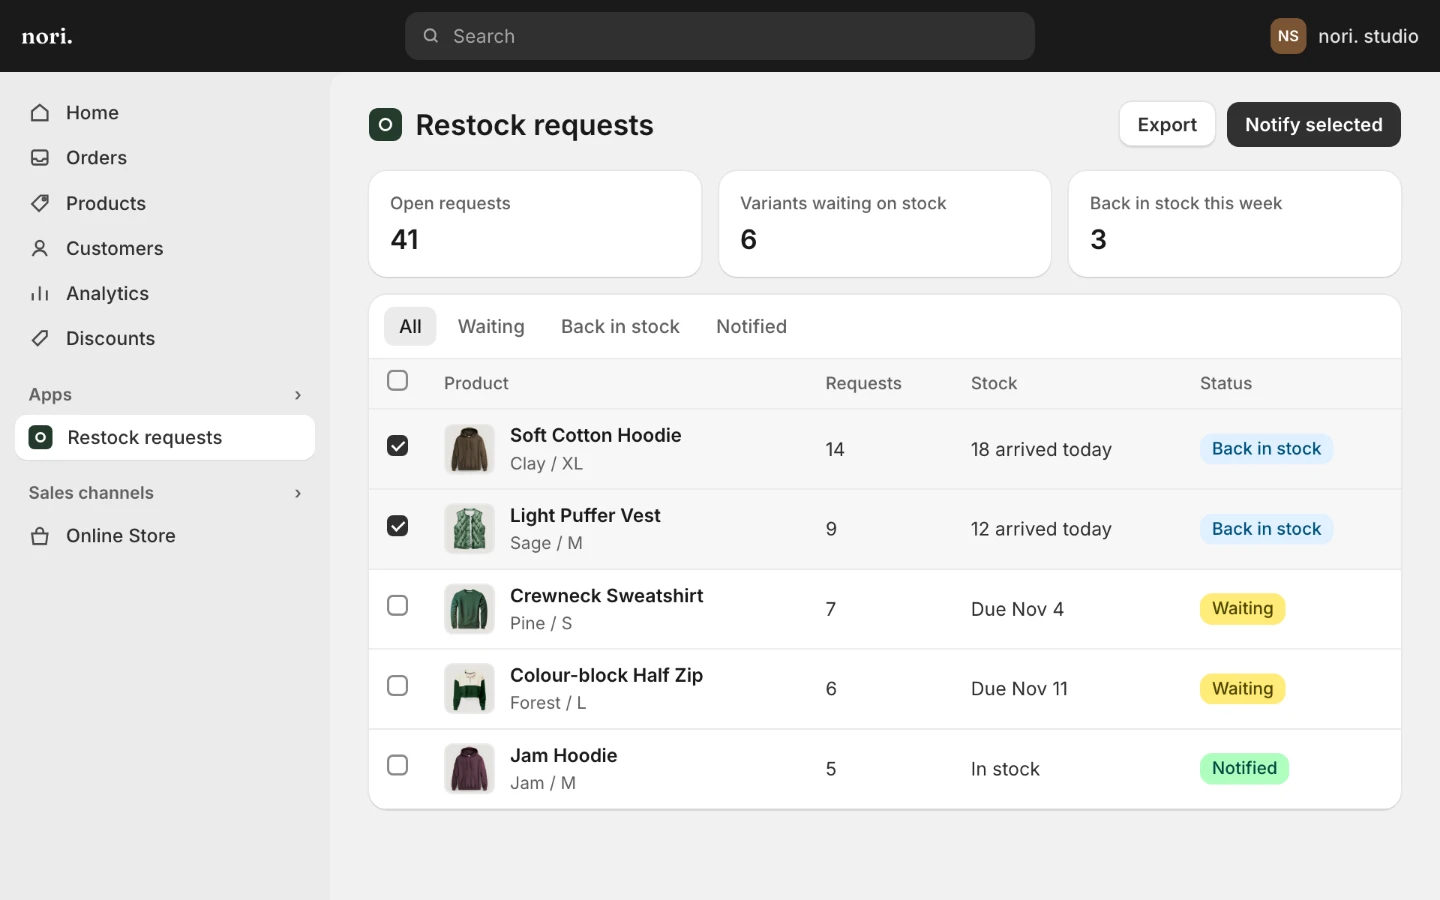Select the Crewneck Sweatshirt checkbox
Viewport: 1440px width, 900px height.
click(397, 606)
